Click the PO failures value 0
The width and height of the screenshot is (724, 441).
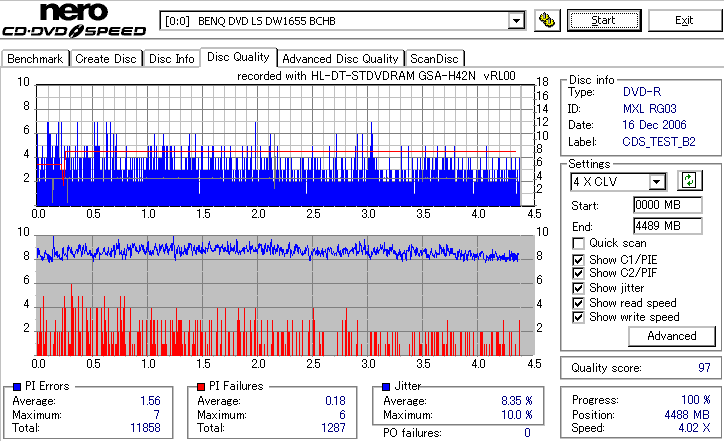coord(527,433)
